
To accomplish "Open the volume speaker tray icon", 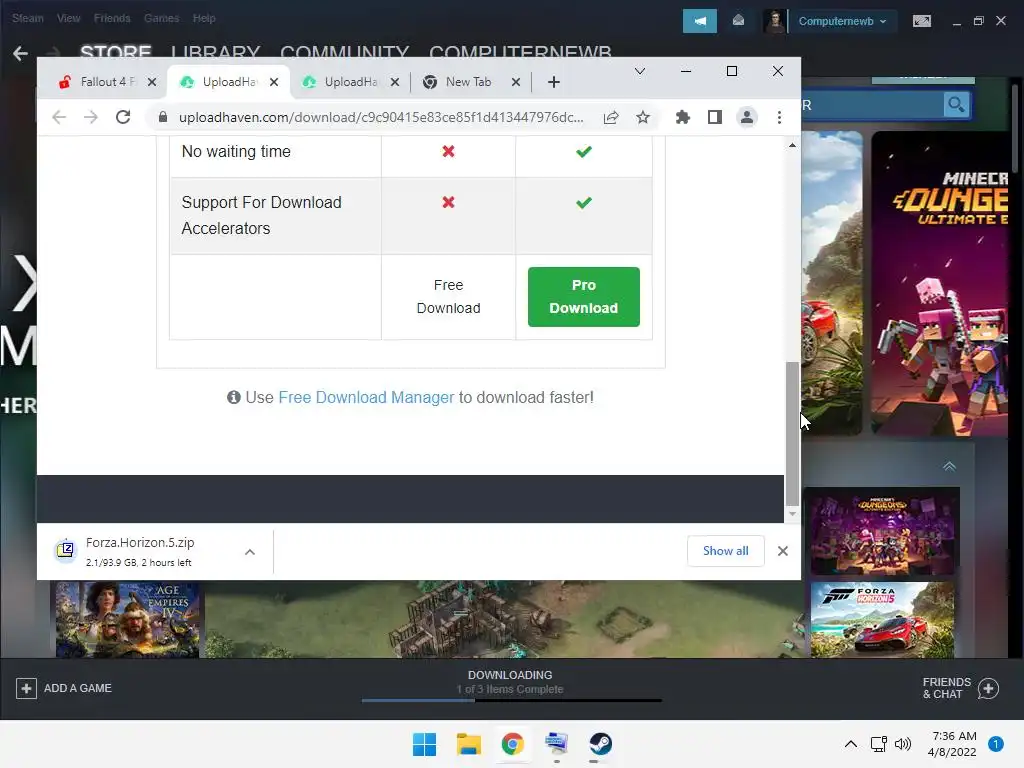I will (903, 744).
